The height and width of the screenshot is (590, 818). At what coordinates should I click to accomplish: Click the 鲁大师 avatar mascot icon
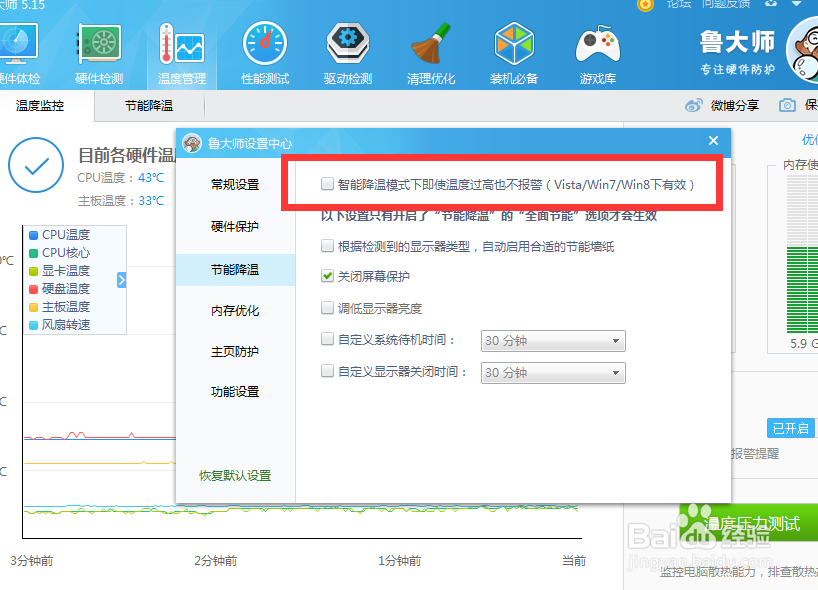803,50
